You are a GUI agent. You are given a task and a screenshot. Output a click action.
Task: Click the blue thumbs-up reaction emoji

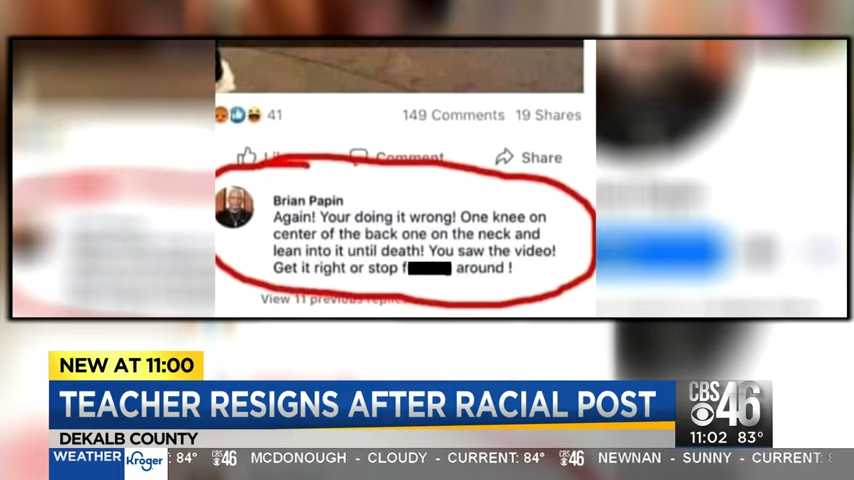237,115
